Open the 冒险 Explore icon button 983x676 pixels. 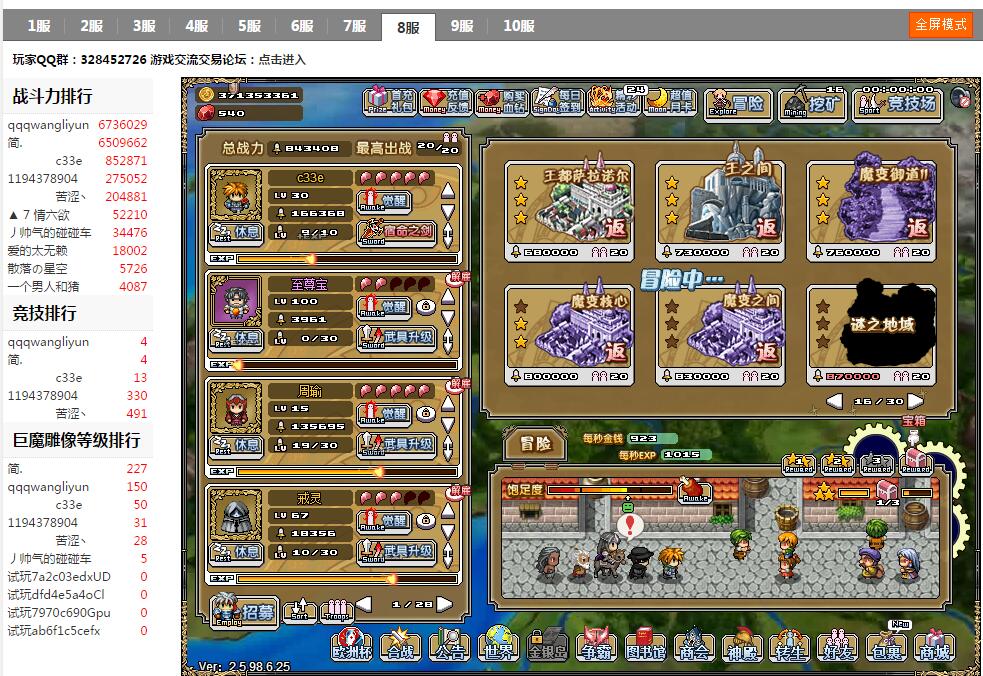click(737, 103)
